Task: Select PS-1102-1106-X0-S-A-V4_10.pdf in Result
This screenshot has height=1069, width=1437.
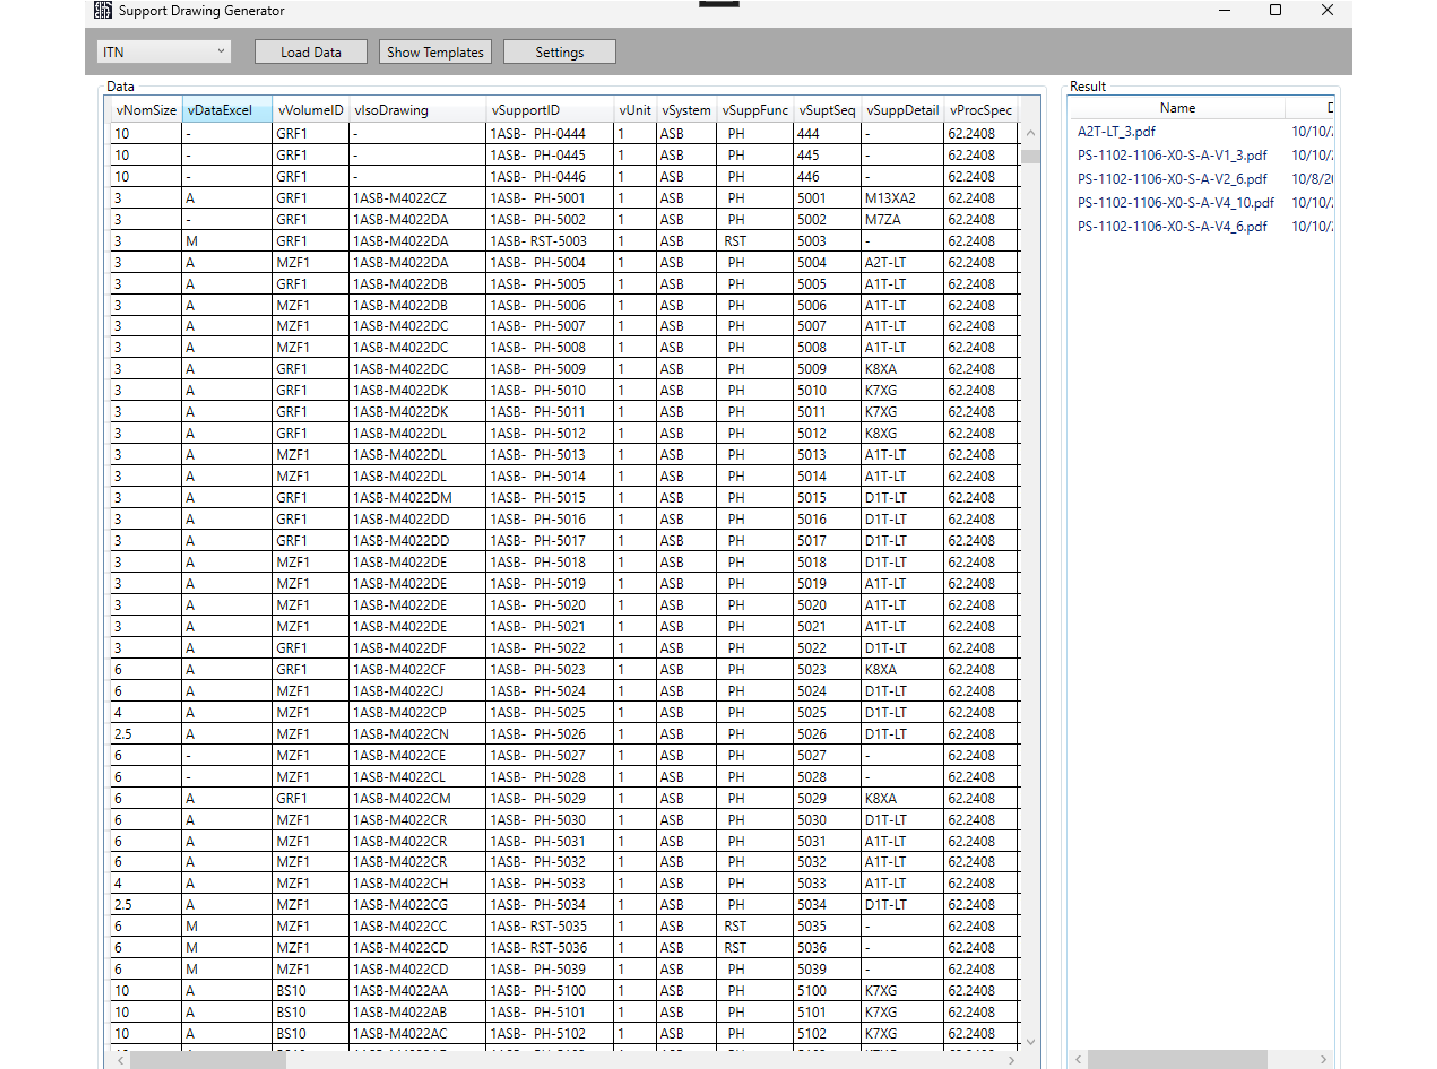Action: tap(1176, 202)
